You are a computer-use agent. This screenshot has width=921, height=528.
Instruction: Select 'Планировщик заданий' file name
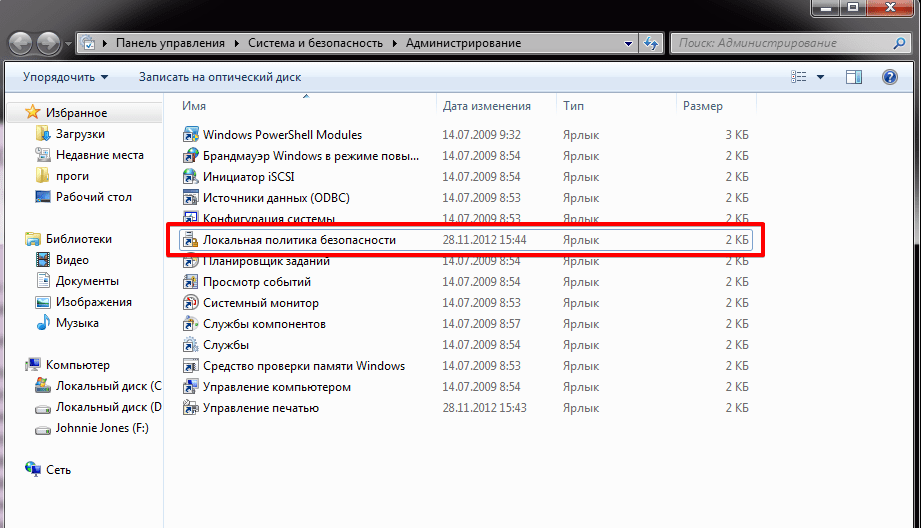(x=266, y=261)
